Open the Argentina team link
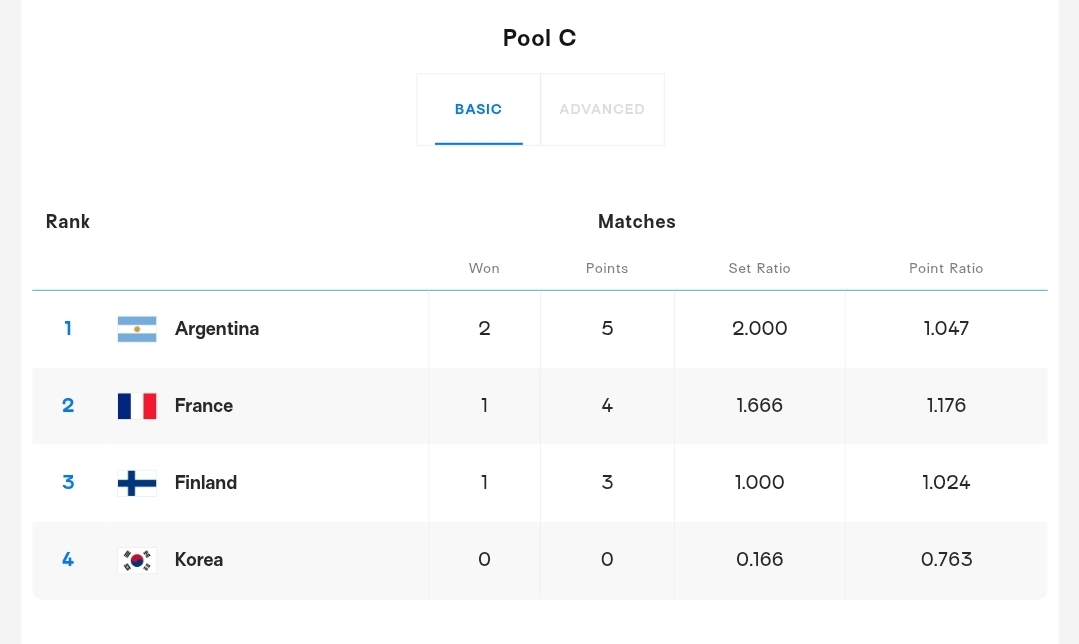 click(x=217, y=329)
